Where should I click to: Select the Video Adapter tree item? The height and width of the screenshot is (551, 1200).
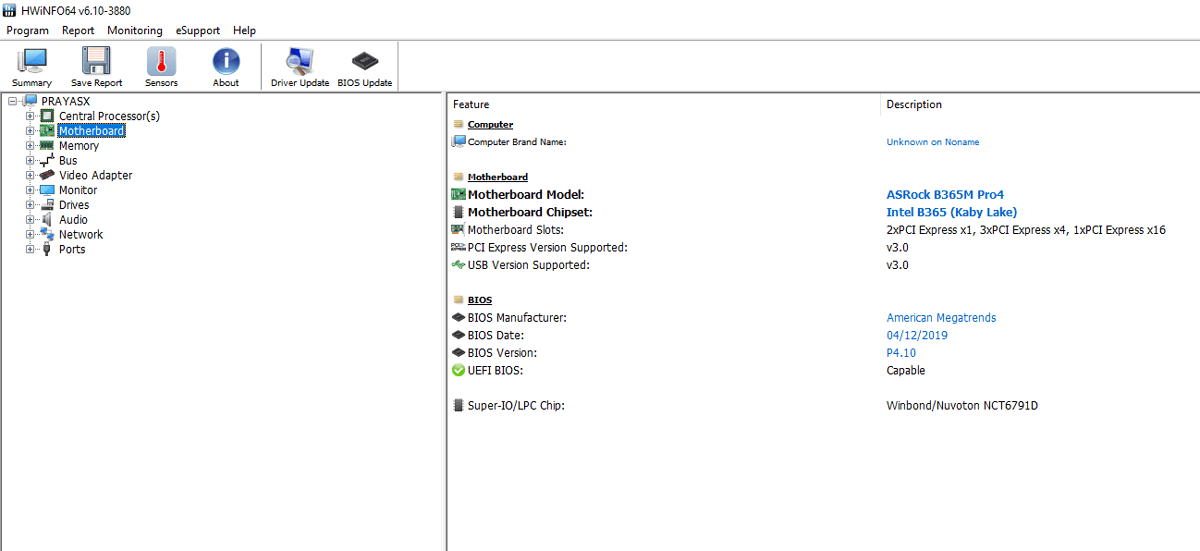pos(95,175)
